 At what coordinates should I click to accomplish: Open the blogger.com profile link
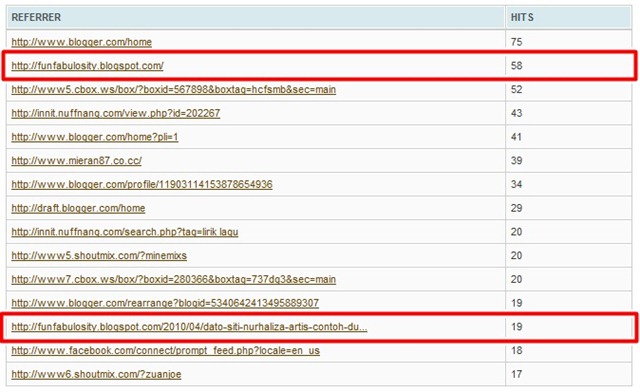coord(142,184)
